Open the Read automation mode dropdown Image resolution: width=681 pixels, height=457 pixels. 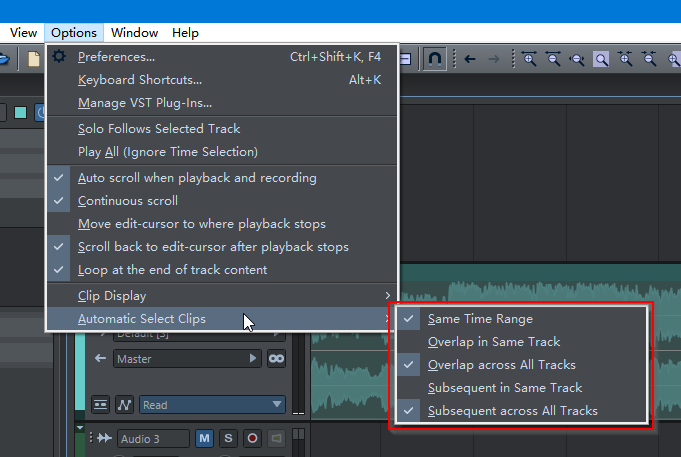pos(212,405)
